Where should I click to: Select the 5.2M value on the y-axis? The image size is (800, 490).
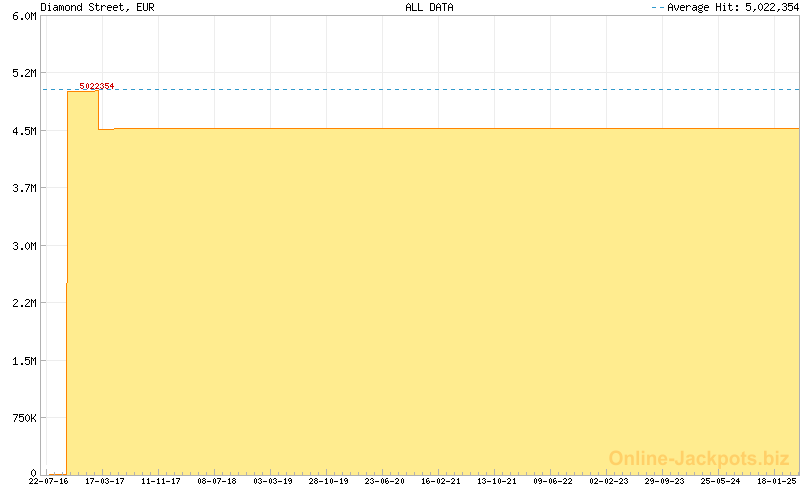pyautogui.click(x=23, y=74)
